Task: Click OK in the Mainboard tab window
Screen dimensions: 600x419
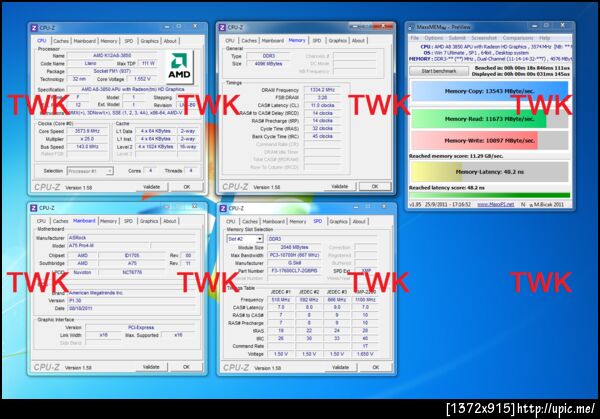Action: pos(186,367)
